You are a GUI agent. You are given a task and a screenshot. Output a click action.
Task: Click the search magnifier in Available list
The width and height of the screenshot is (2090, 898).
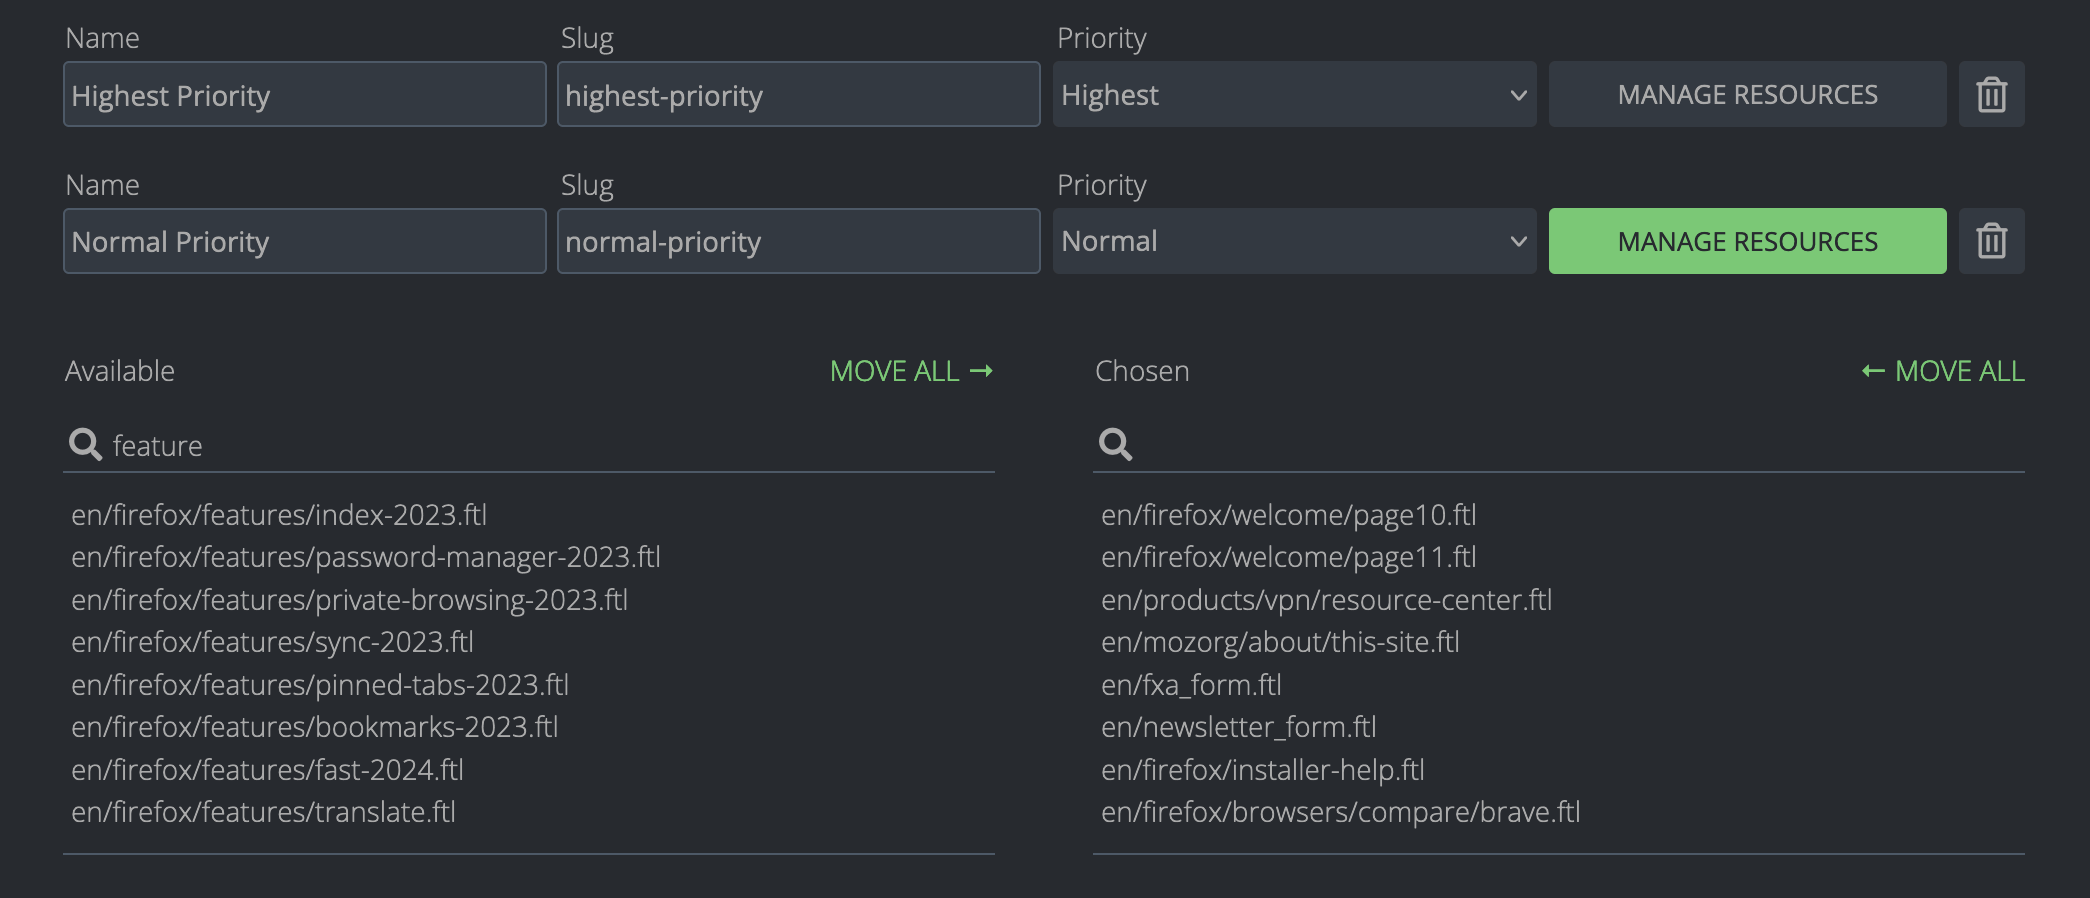(84, 445)
